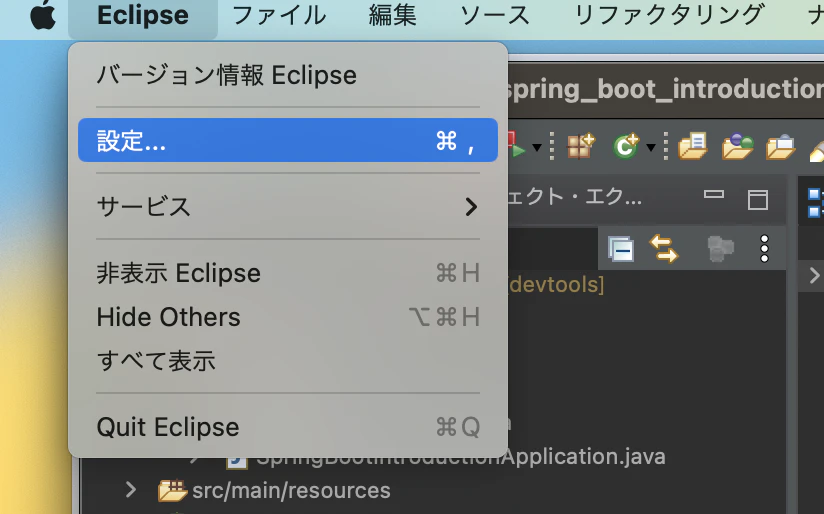824x514 pixels.
Task: Open the リファクタリング menu
Action: (669, 15)
